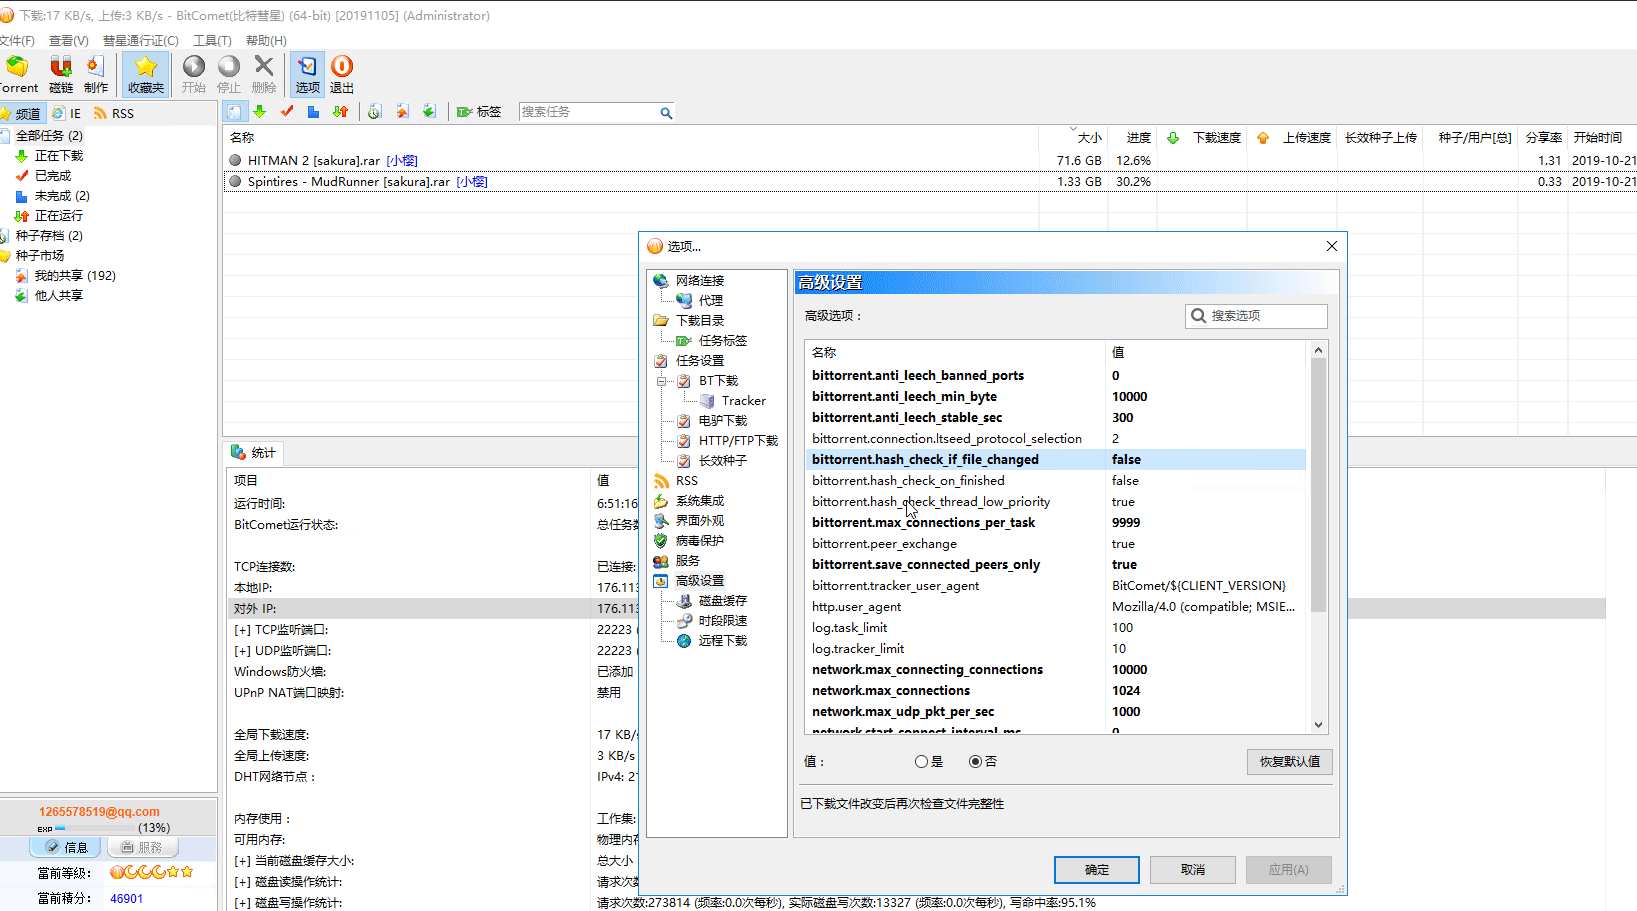This screenshot has height=911, width=1637.
Task: Expand 磁盘读操作统计 row
Action: point(242,882)
